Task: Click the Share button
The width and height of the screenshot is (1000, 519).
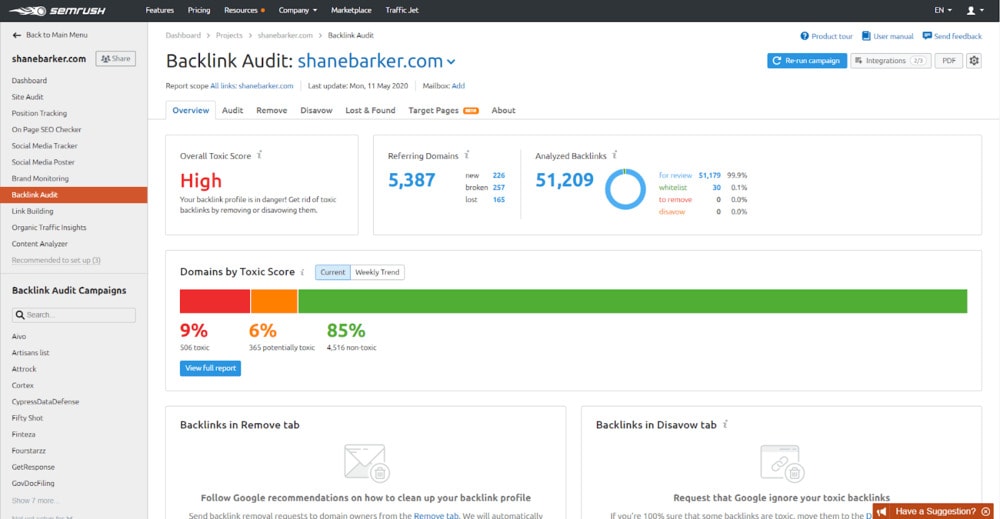Action: point(115,59)
